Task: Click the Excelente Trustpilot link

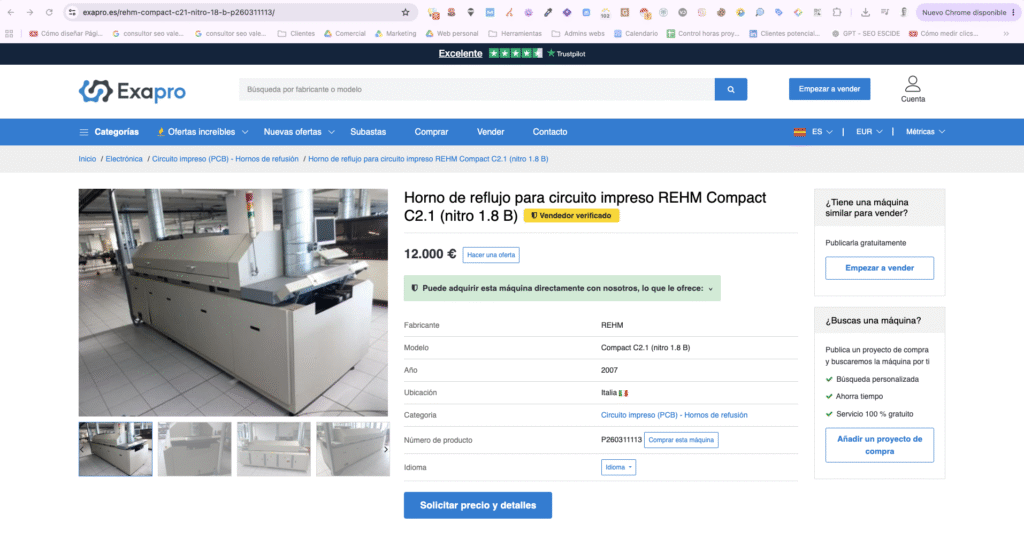Action: [460, 54]
